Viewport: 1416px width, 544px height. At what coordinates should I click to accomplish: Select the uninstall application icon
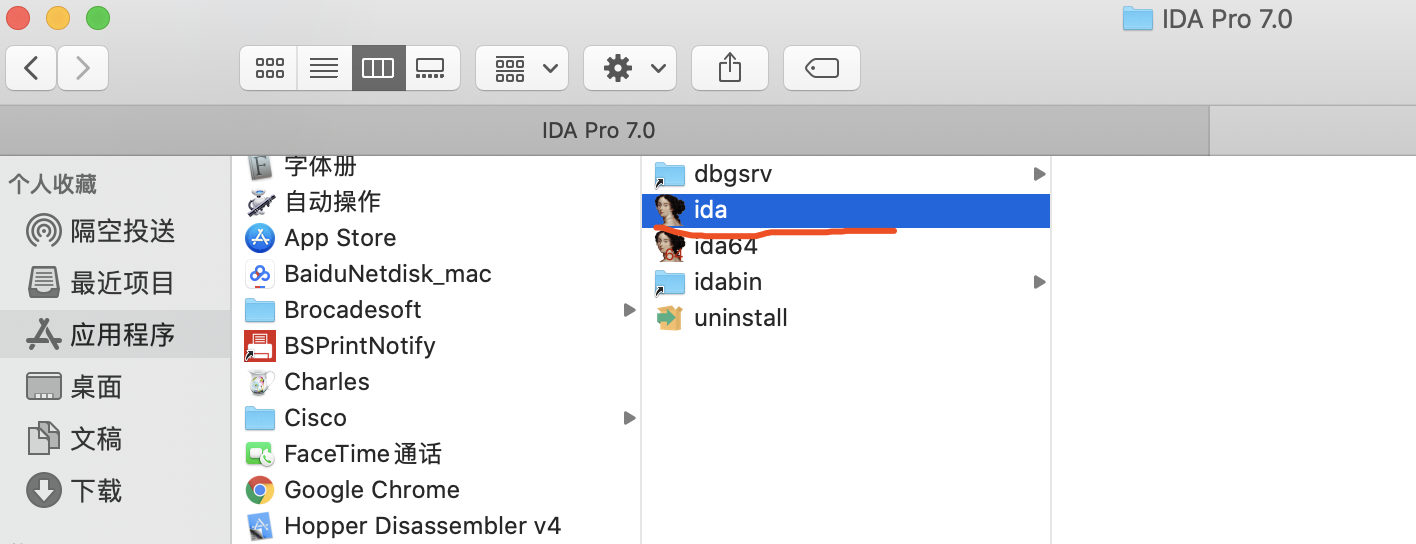tap(668, 318)
